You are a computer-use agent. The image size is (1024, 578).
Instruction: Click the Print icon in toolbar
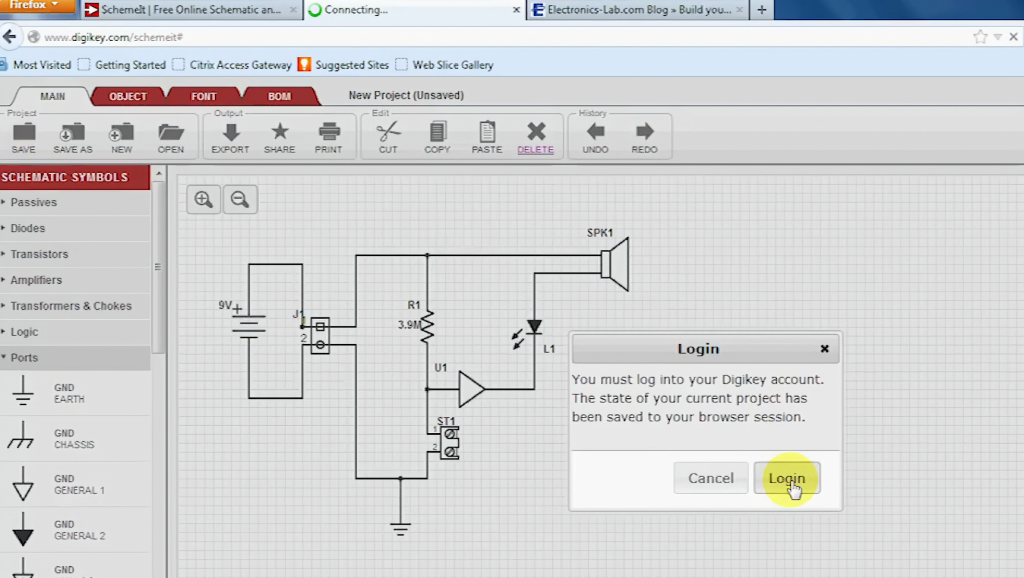[329, 132]
